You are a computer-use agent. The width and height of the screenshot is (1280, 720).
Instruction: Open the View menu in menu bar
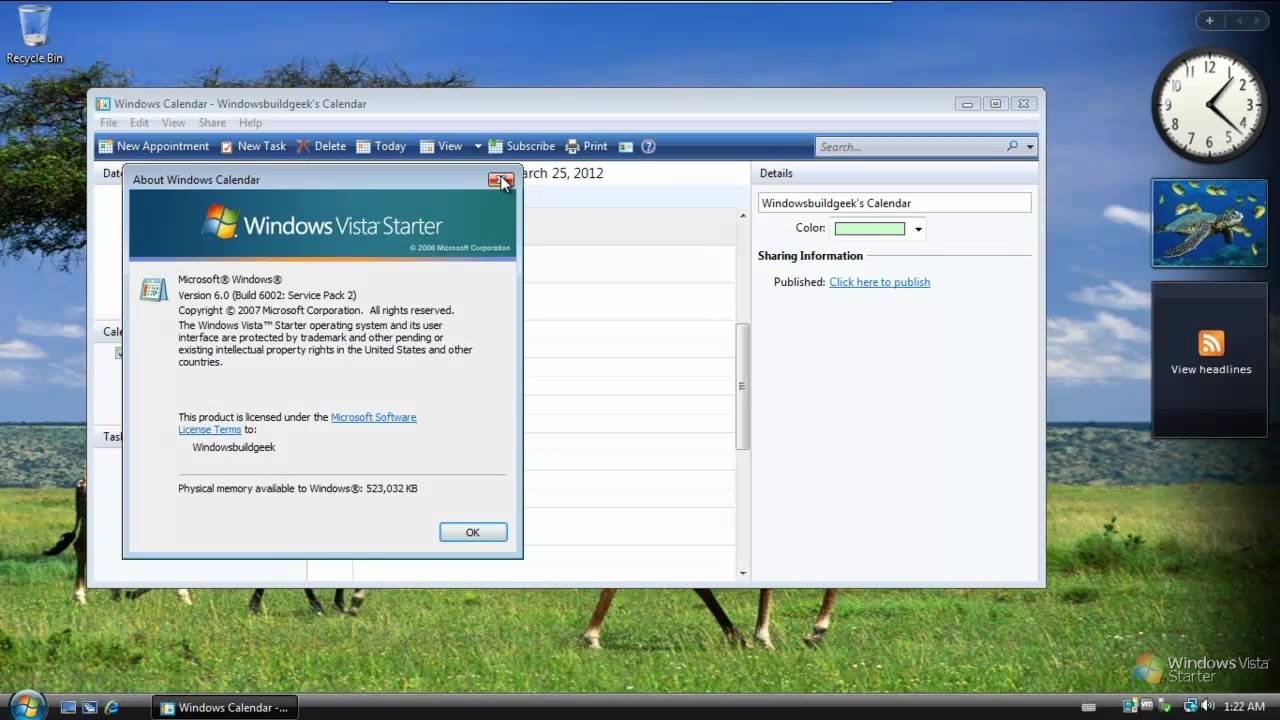tap(174, 123)
